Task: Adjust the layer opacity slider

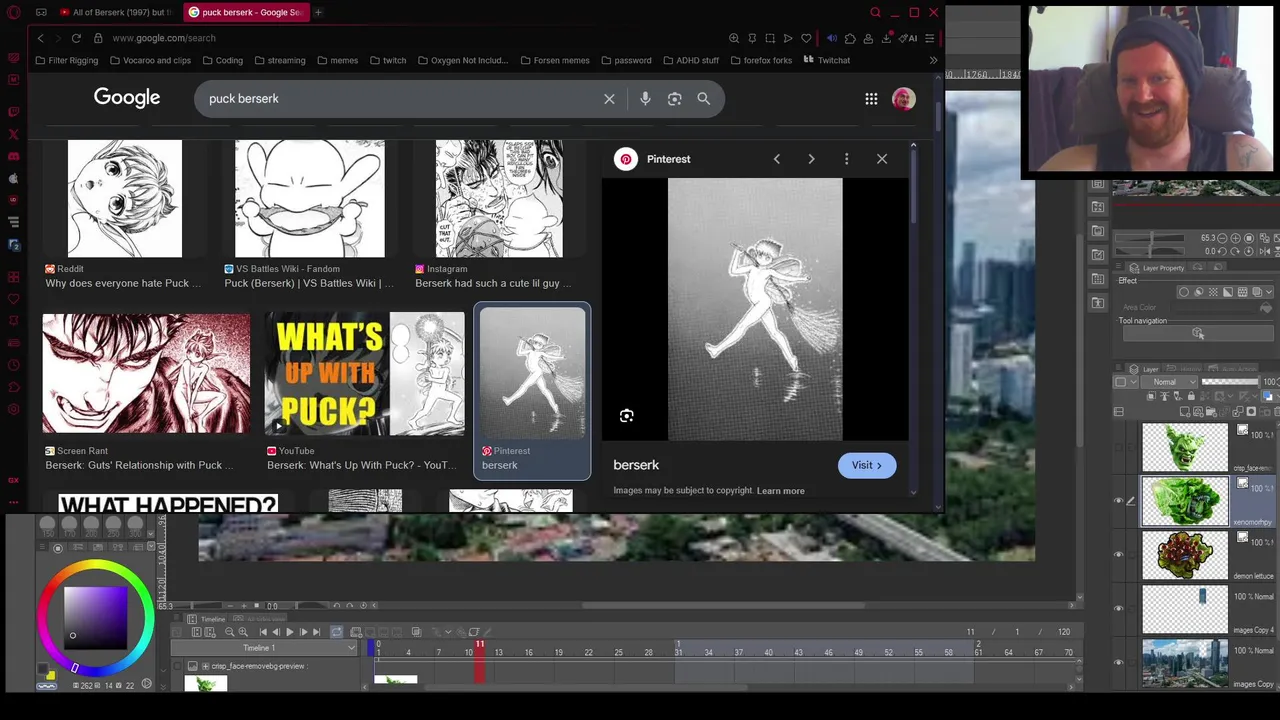Action: pyautogui.click(x=1230, y=382)
